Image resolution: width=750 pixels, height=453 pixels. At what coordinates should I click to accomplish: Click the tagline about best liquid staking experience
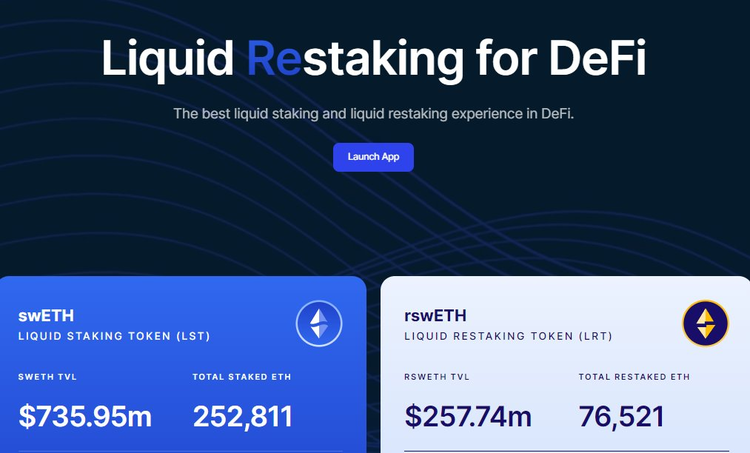pyautogui.click(x=373, y=114)
